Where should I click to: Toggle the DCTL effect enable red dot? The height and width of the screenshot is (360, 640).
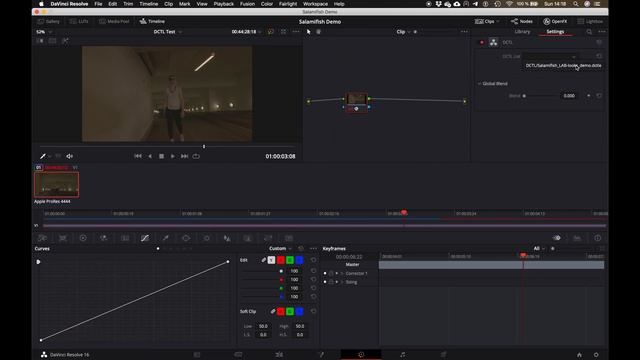(482, 42)
